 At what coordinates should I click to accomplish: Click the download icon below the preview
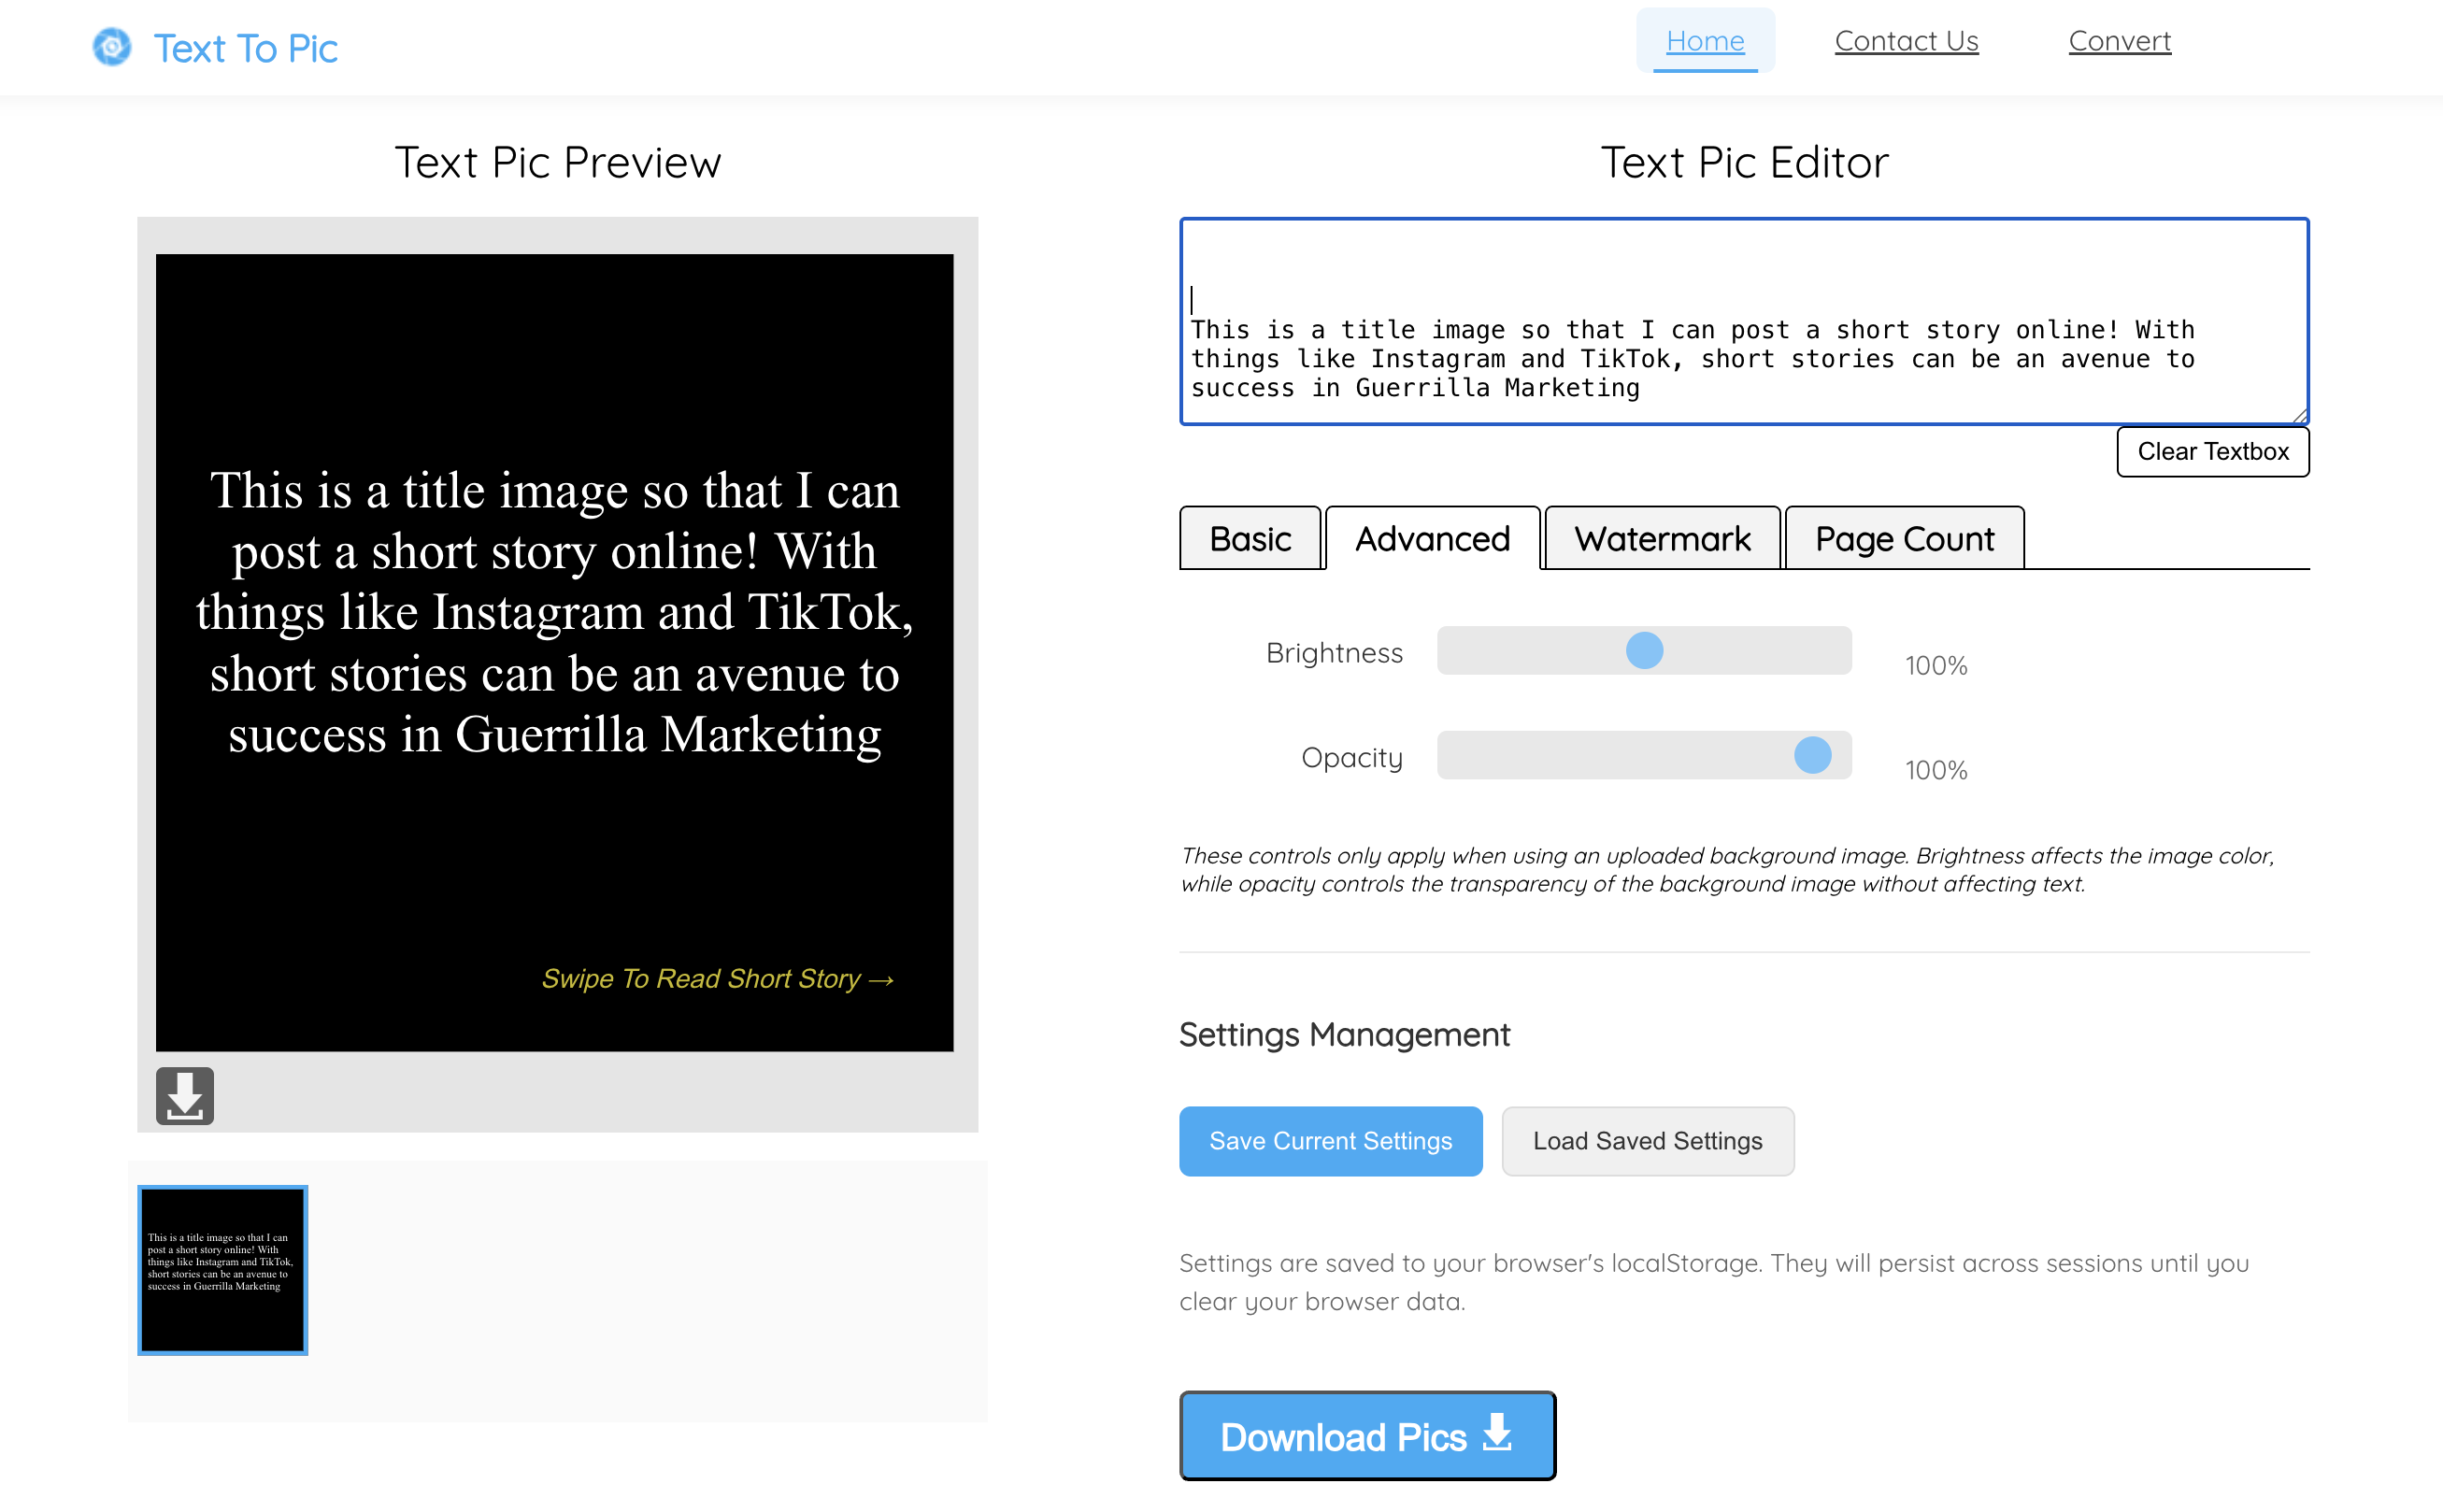point(185,1096)
